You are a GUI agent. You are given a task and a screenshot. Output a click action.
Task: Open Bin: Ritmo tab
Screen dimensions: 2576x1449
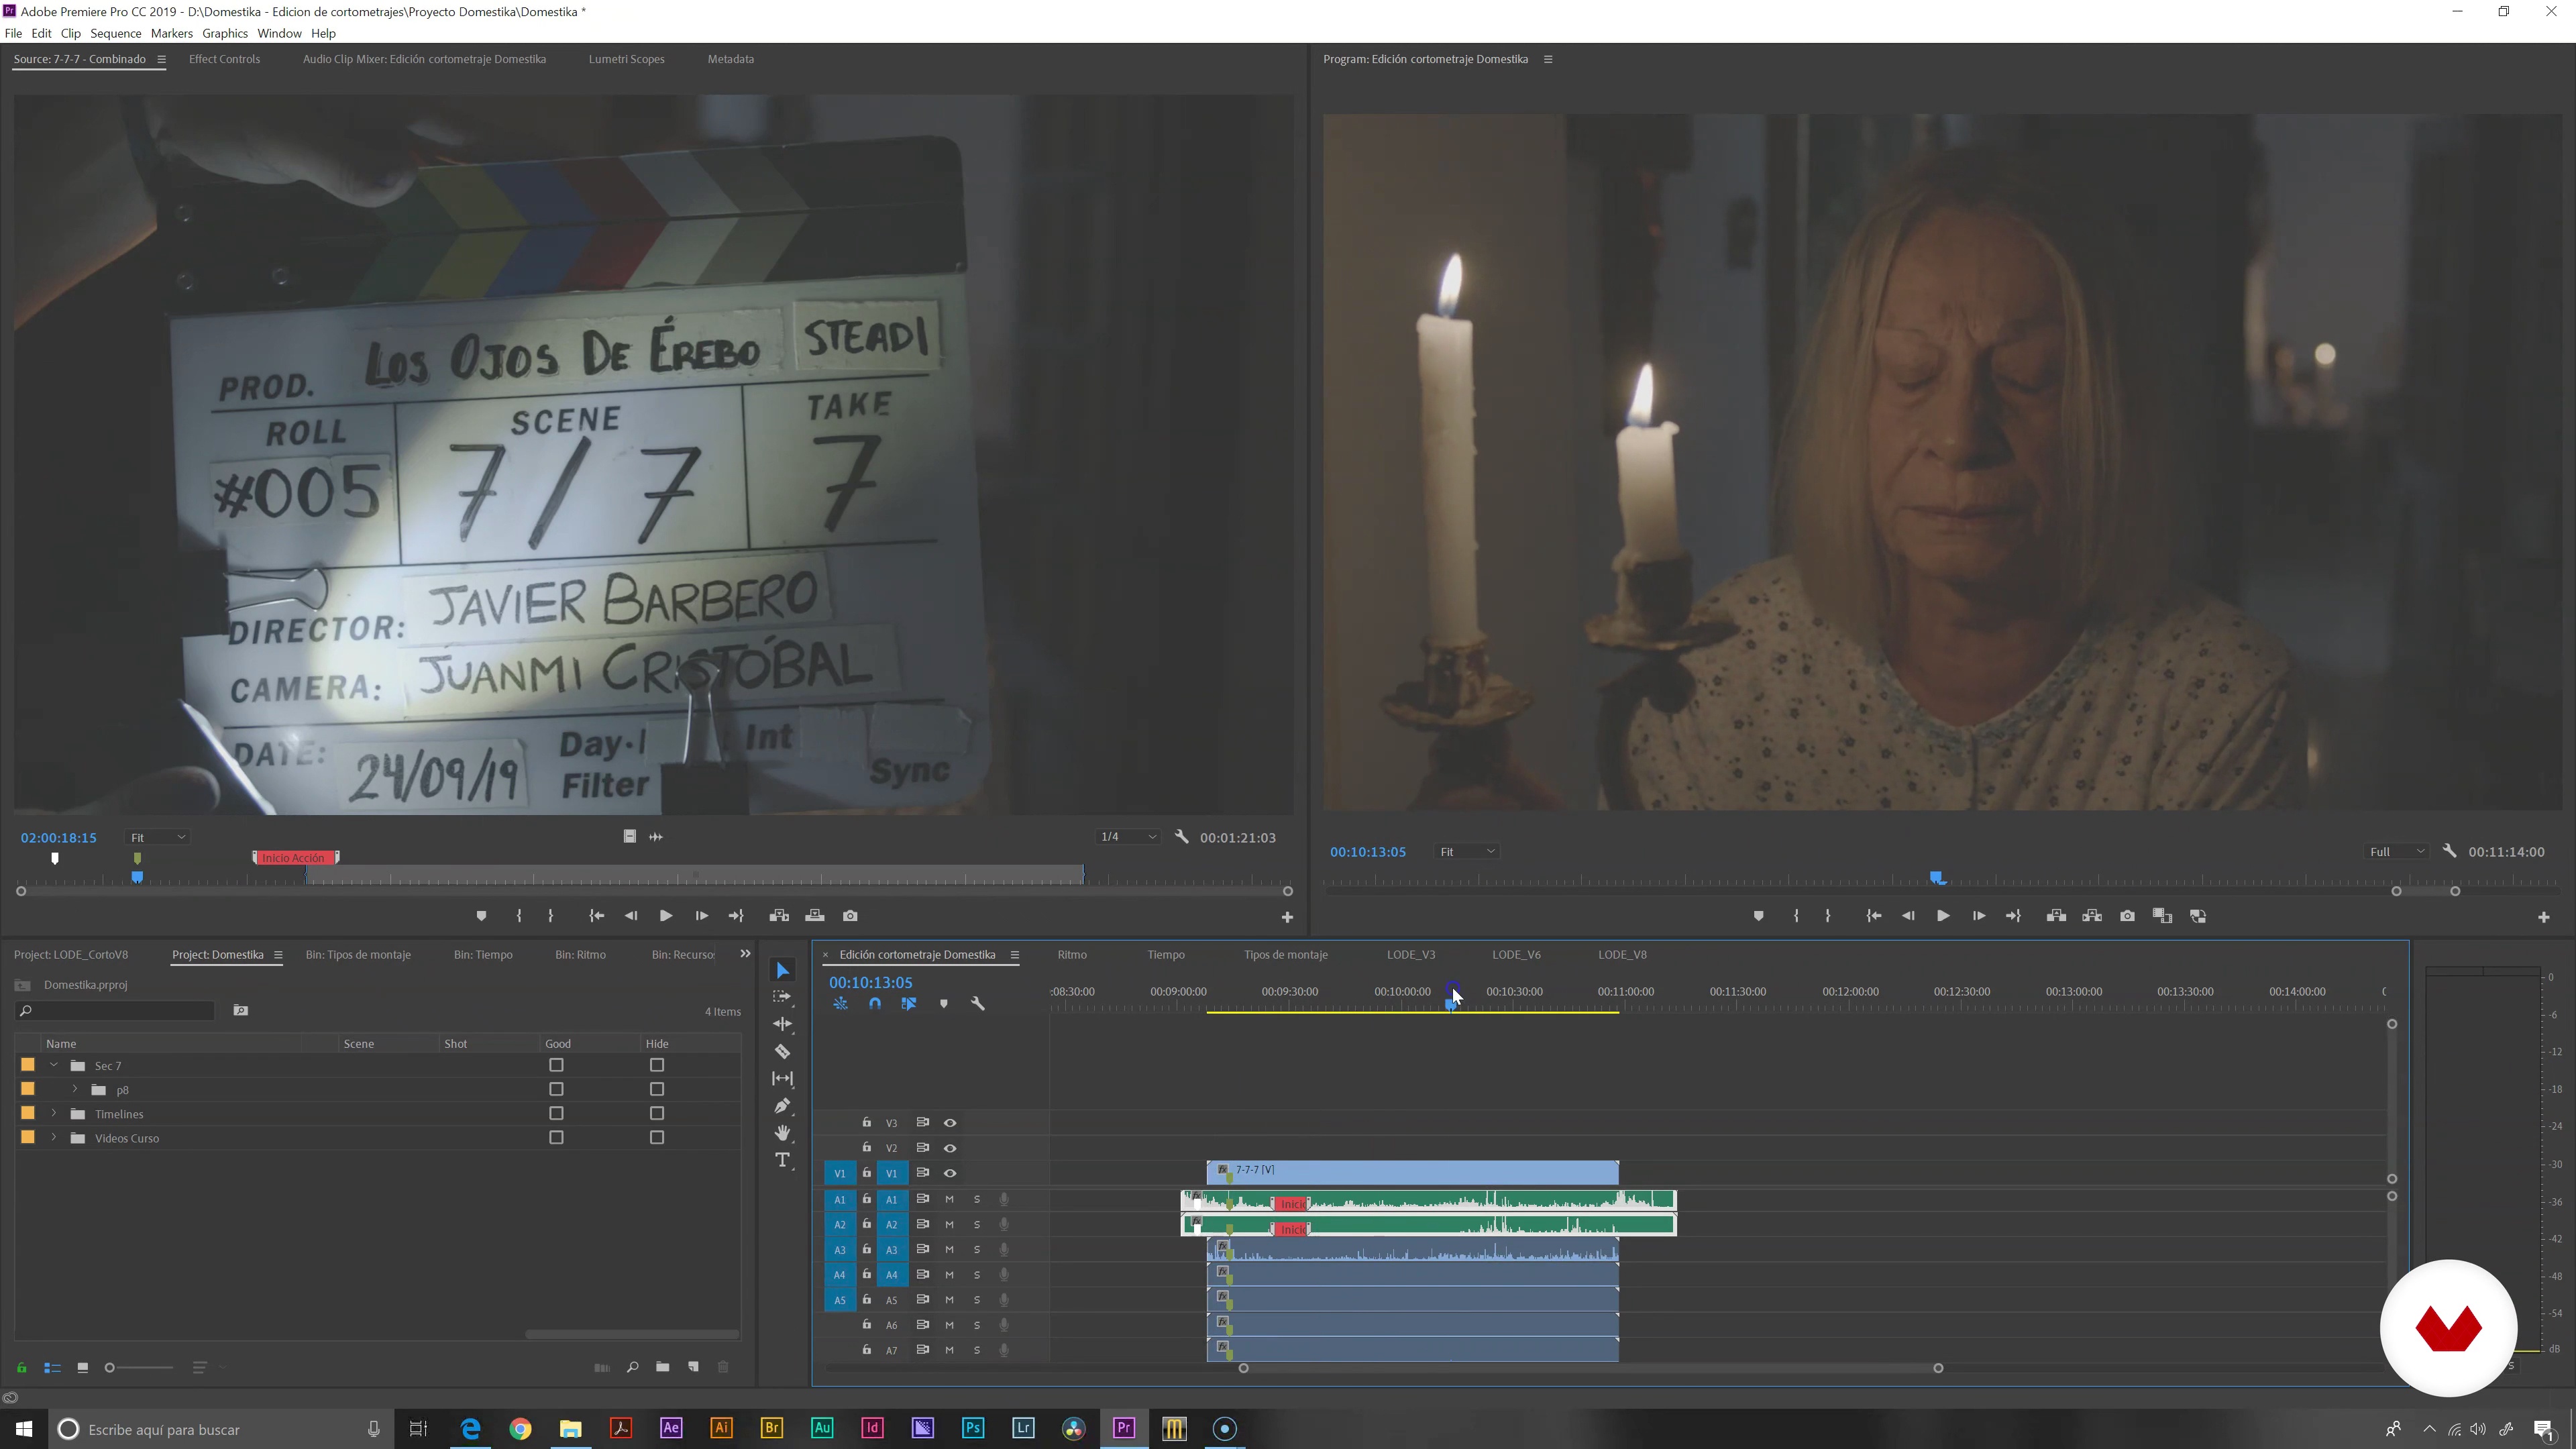click(580, 954)
